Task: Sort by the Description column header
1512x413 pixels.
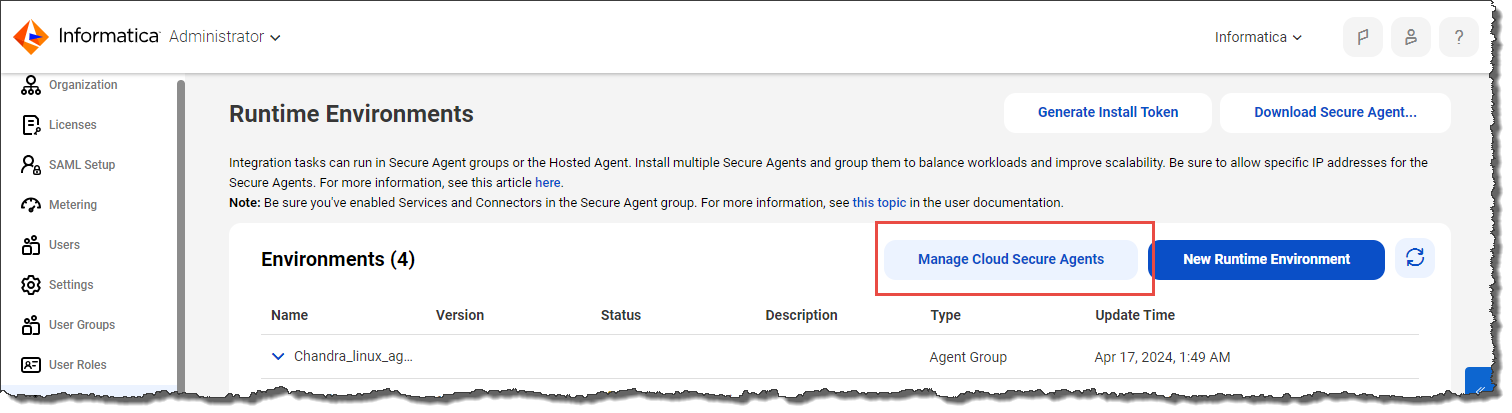Action: 801,315
